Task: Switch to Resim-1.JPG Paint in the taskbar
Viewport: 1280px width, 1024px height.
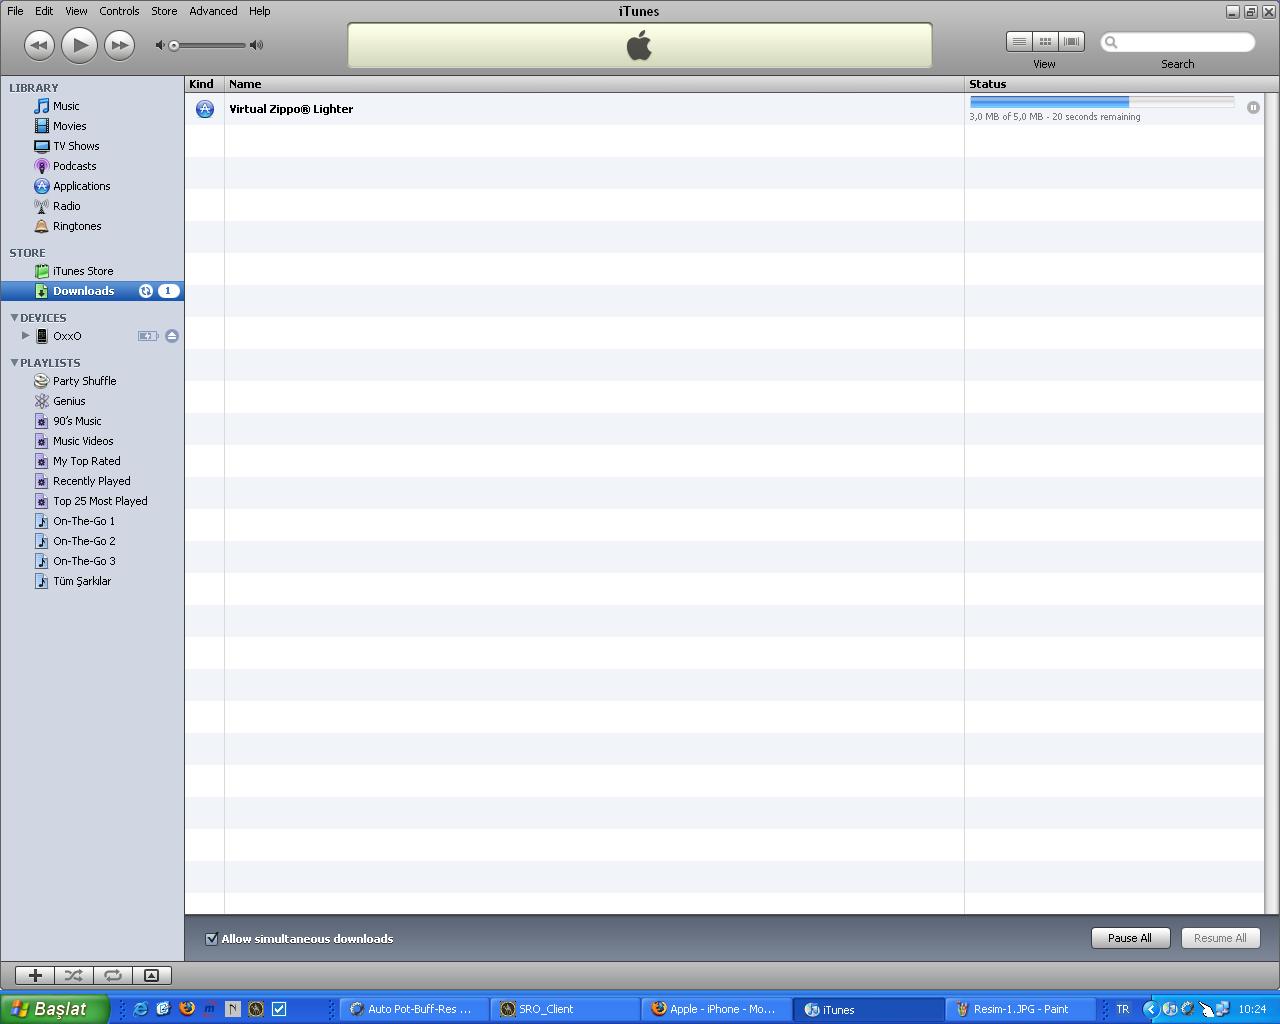Action: coord(1021,1009)
